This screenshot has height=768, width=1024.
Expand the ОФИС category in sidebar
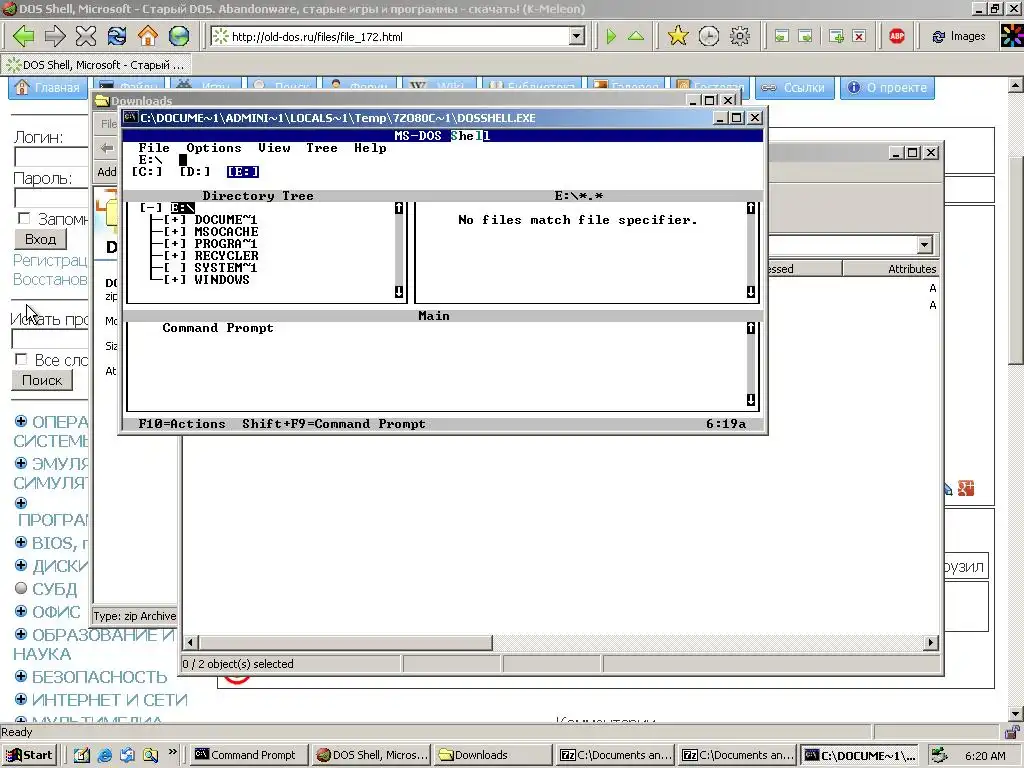21,611
